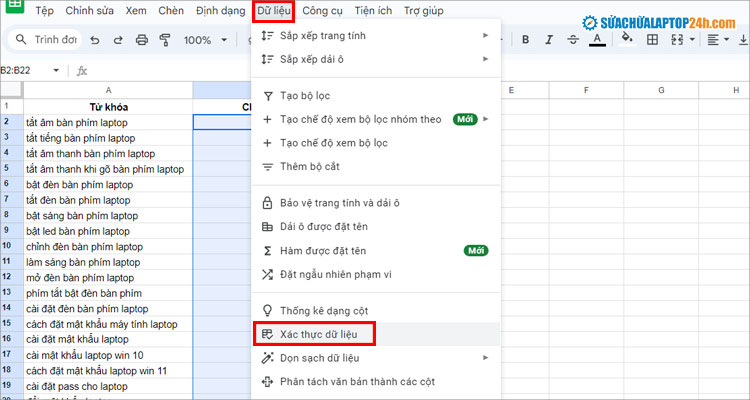Image resolution: width=750 pixels, height=400 pixels.
Task: Open horizontal align dropdown arrow
Action: pyautogui.click(x=727, y=40)
